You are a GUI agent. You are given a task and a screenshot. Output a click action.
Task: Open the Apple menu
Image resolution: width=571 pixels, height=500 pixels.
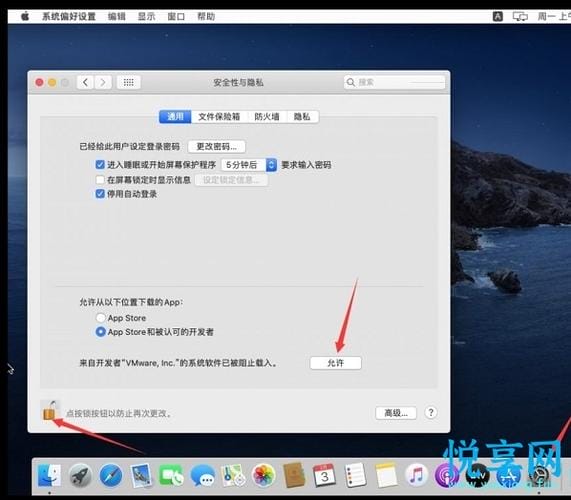tap(25, 16)
